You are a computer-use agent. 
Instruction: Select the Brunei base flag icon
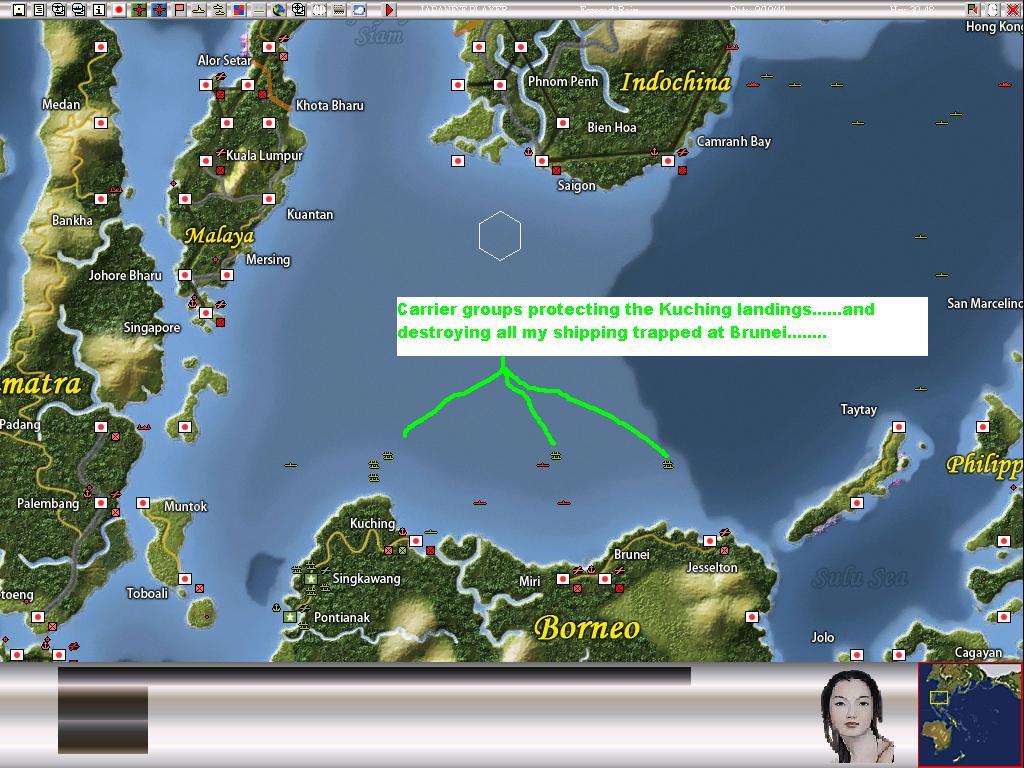pyautogui.click(x=605, y=579)
